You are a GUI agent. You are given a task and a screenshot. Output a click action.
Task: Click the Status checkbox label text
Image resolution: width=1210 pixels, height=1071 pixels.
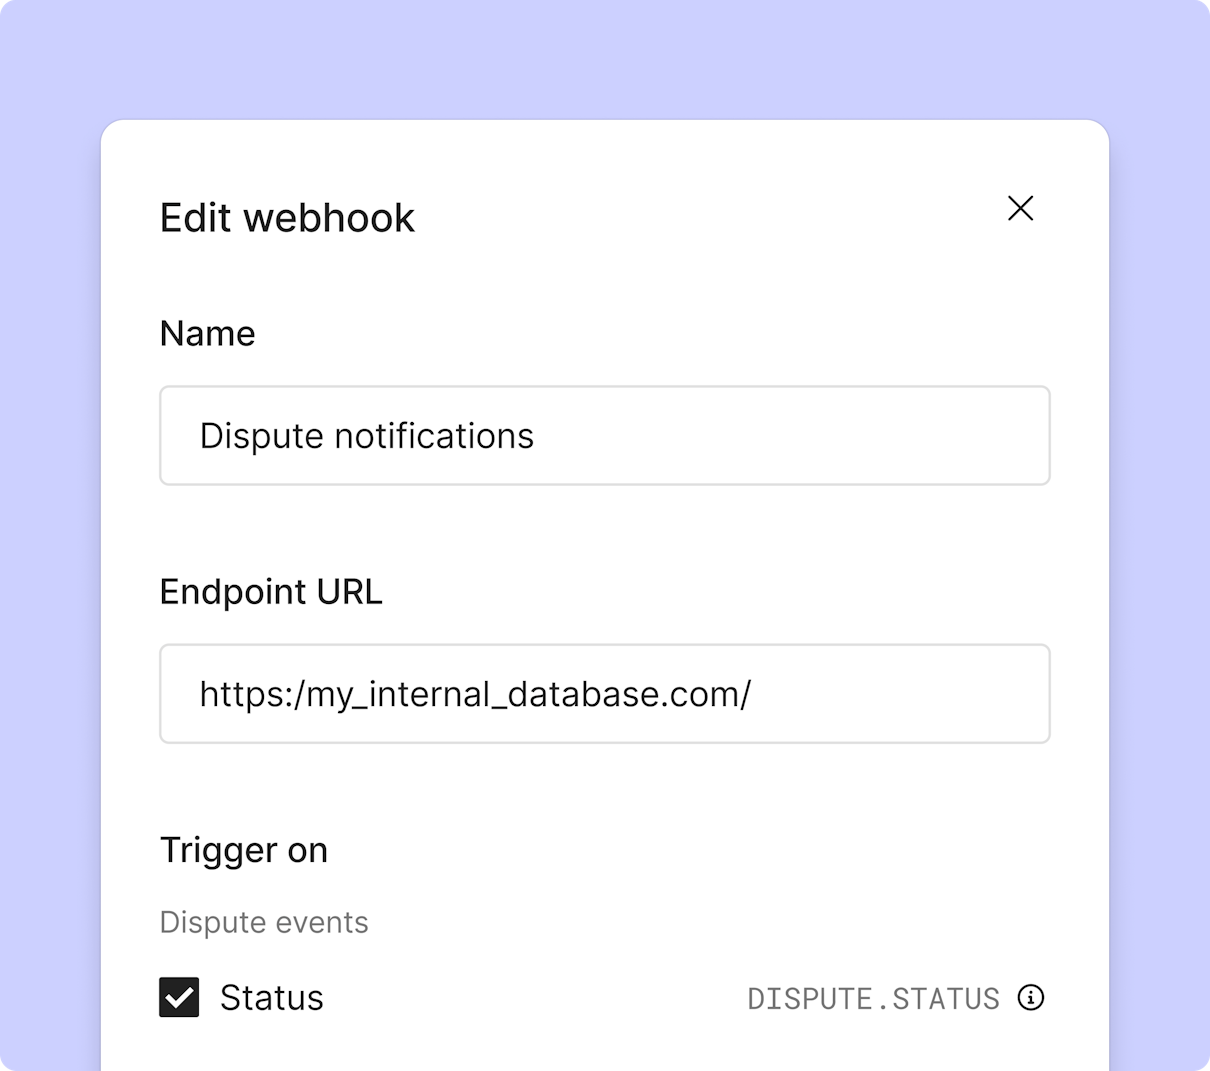[x=272, y=998]
